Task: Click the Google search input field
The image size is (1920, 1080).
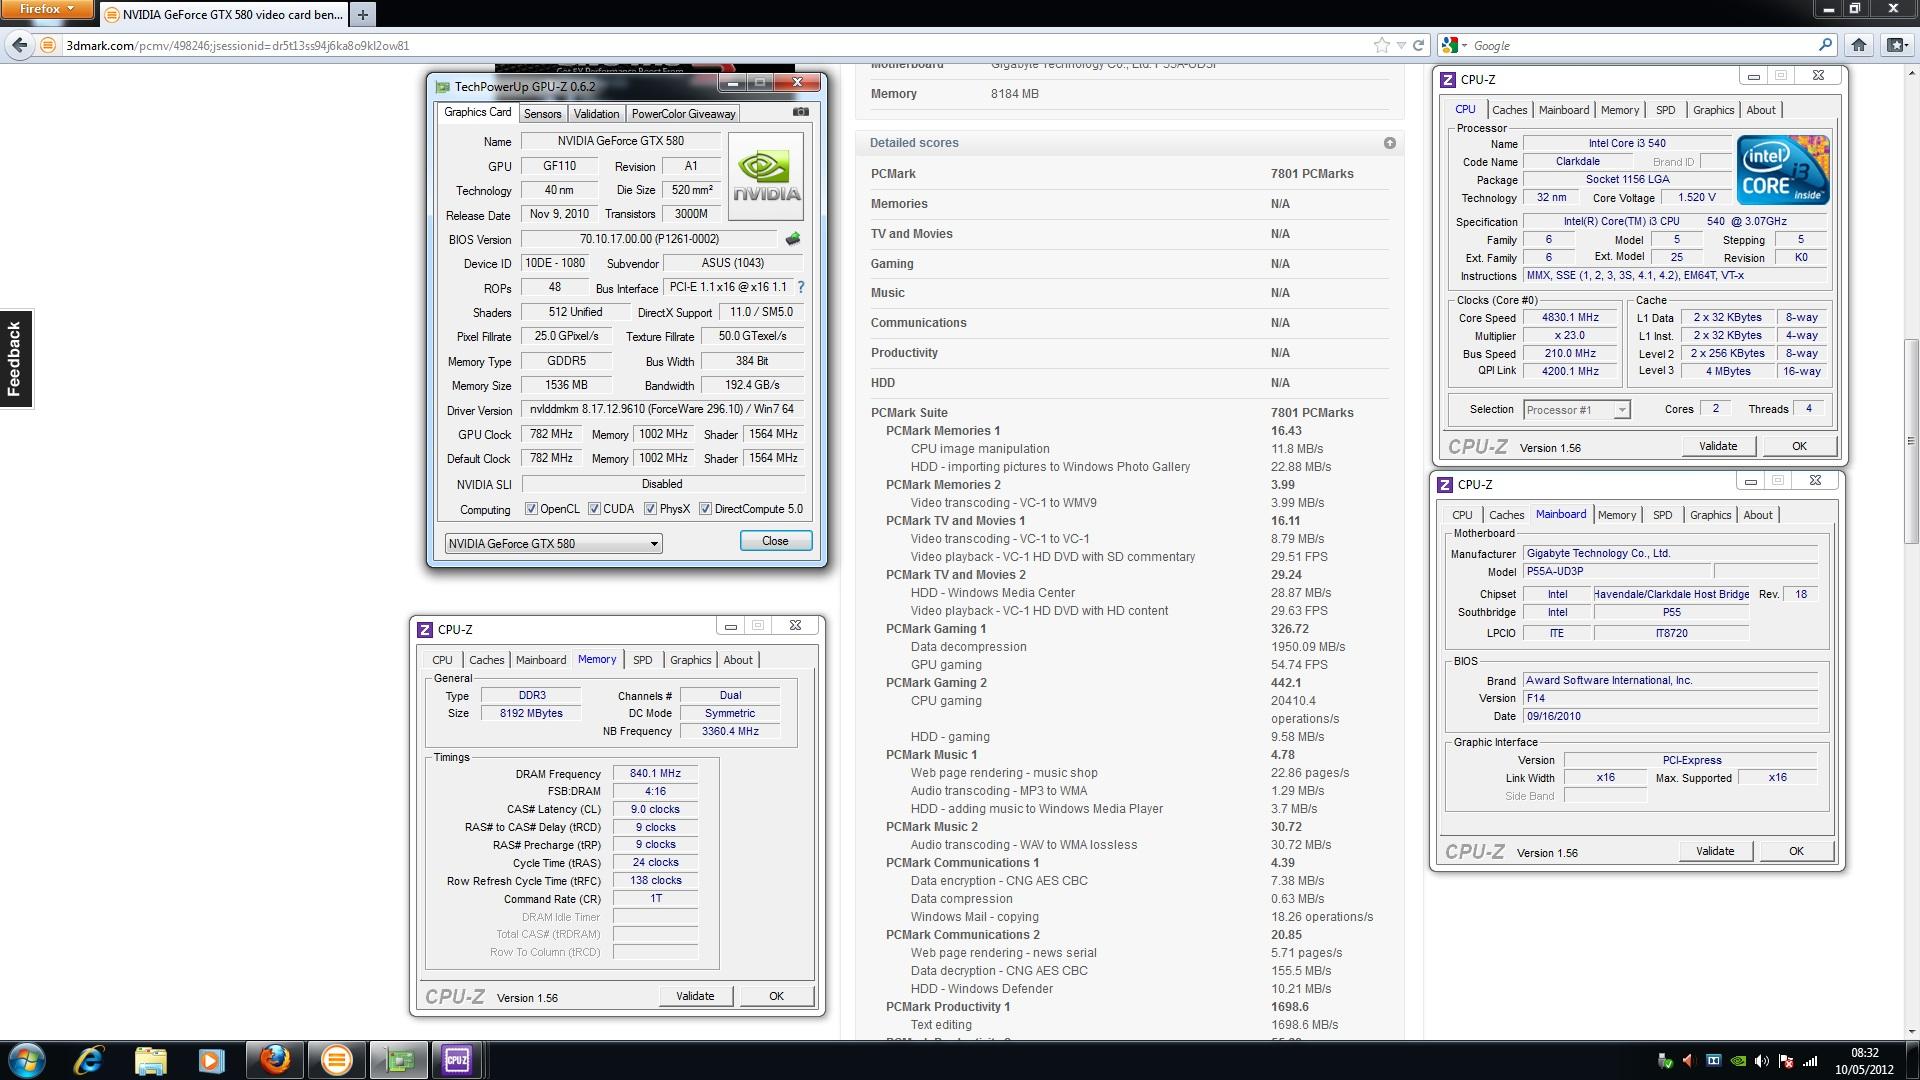Action: pyautogui.click(x=1640, y=45)
